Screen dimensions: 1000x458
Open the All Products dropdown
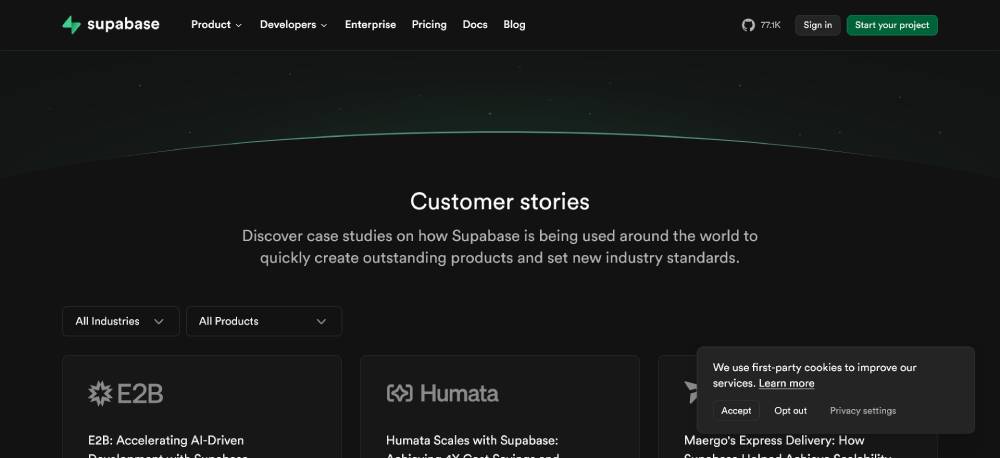tap(264, 321)
